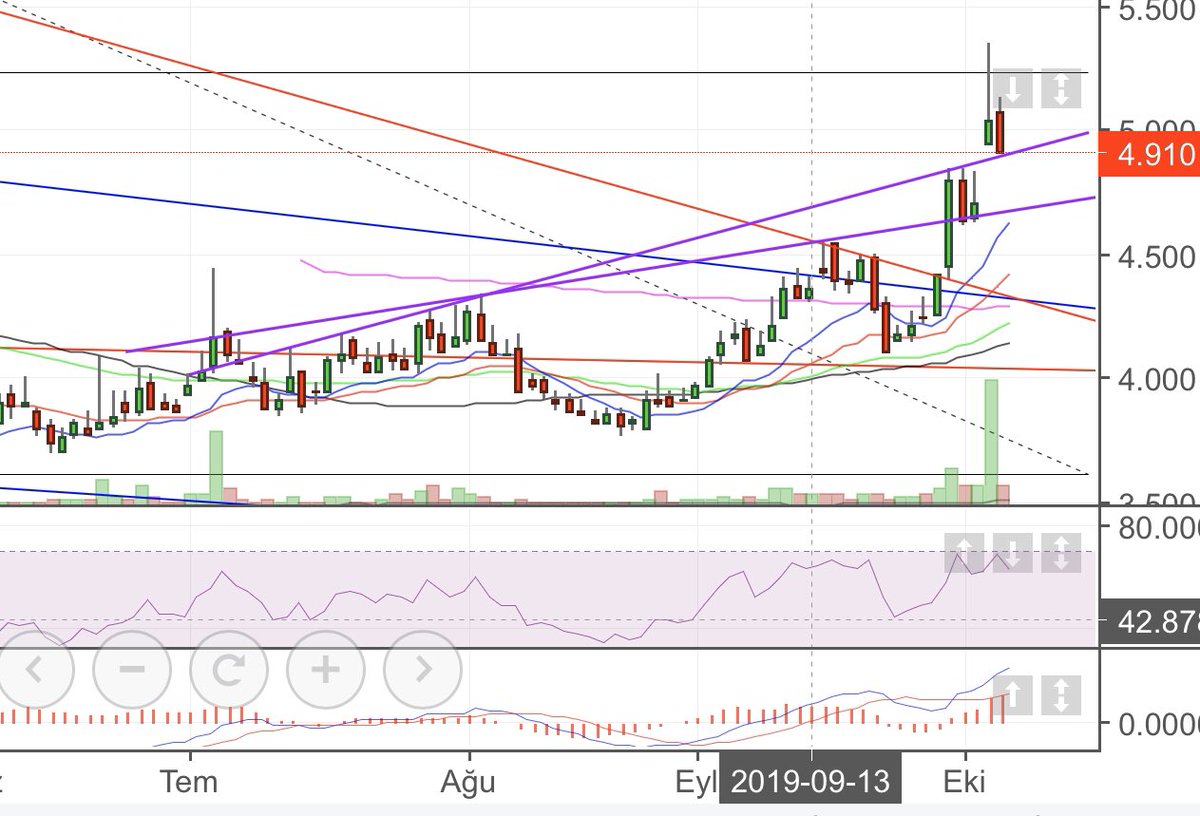Click the 5.500 price scale label
Image resolution: width=1200 pixels, height=816 pixels.
pos(1158,12)
